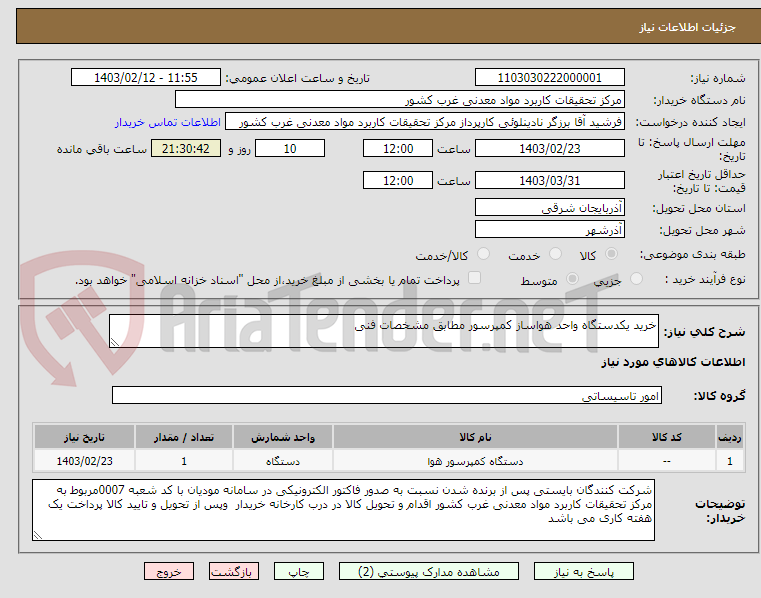761x598 pixels.
Task: Click the countdown timer 21:30:42 field
Action: click(186, 149)
